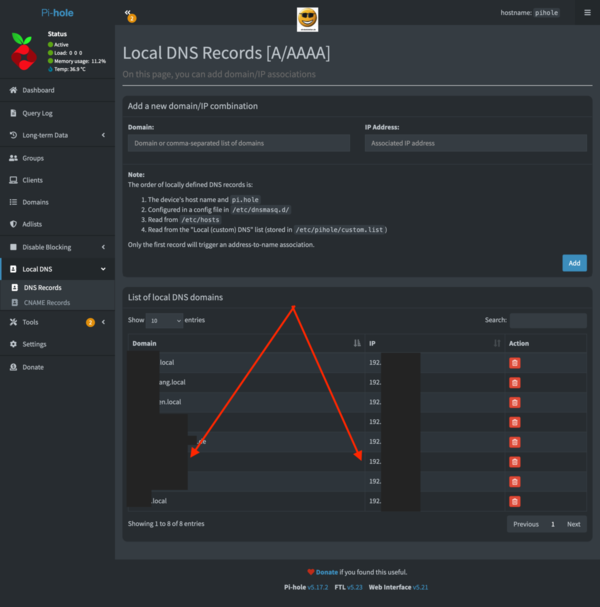Delete the fifth DNS record row
This screenshot has height=607, width=600.
[x=514, y=442]
